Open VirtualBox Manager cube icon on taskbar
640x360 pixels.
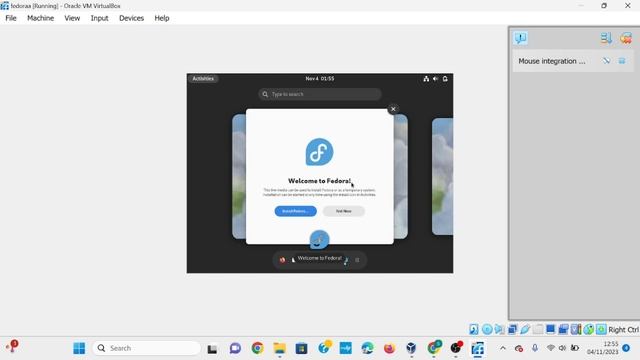click(411, 348)
